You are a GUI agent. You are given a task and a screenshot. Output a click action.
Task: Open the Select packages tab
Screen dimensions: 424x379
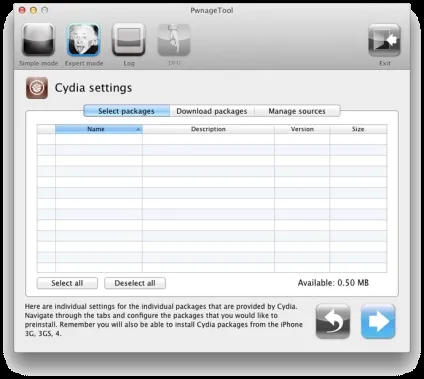click(x=126, y=111)
